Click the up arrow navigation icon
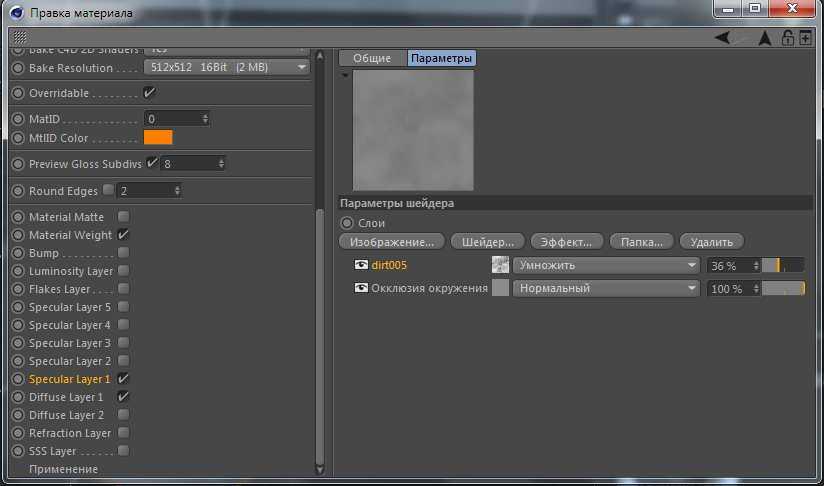The height and width of the screenshot is (486, 824). click(x=765, y=38)
